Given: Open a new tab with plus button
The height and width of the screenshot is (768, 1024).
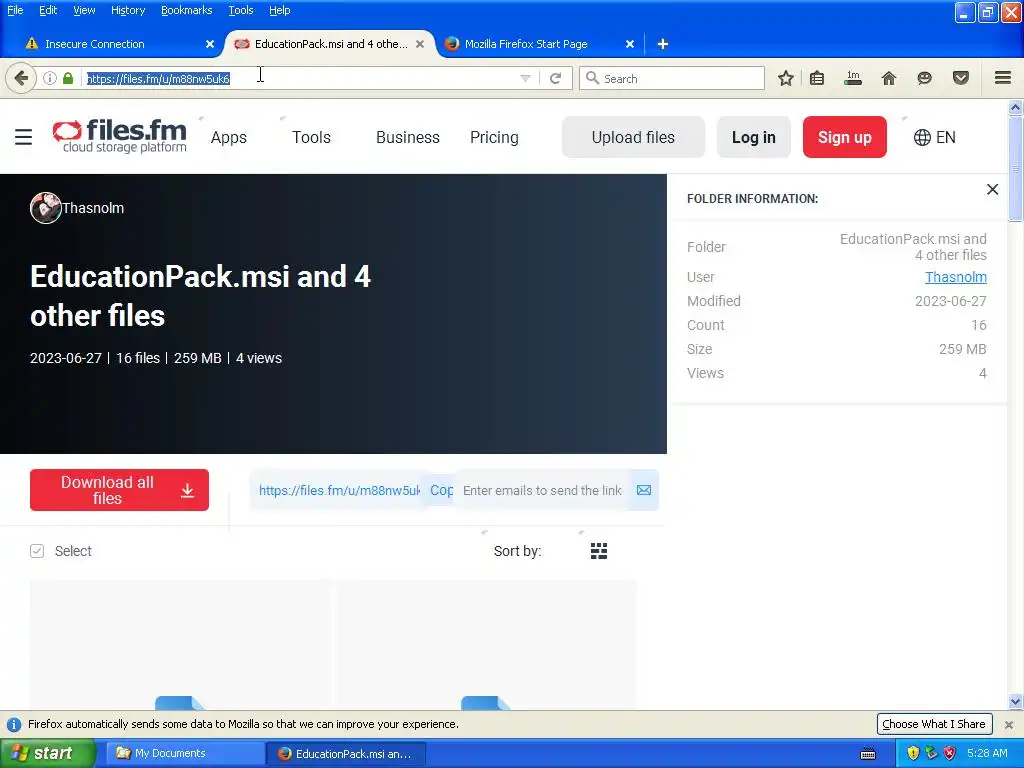Looking at the screenshot, I should 662,44.
